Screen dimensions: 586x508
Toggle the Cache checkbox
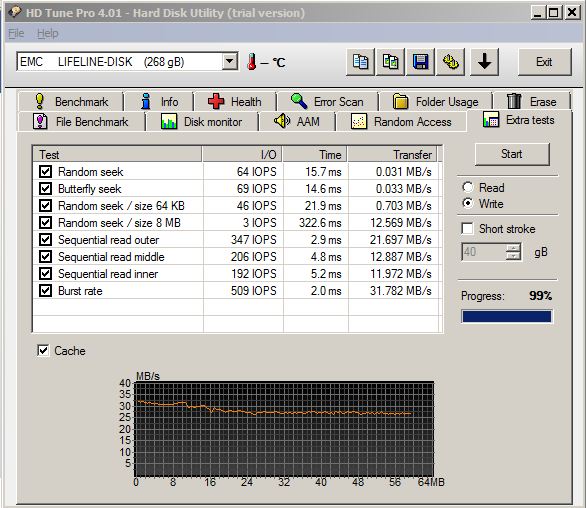tap(43, 351)
